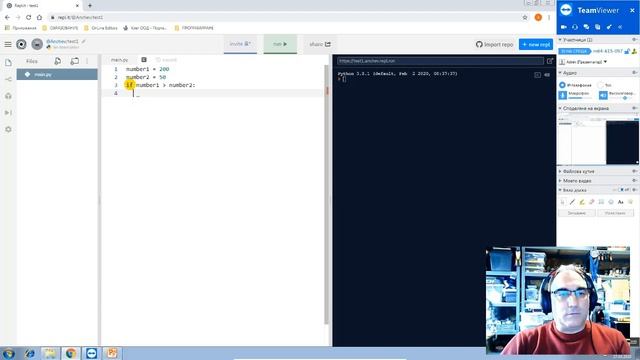This screenshot has height=360, width=640.
Task: Open the Audio section gear options
Action: 634,73
